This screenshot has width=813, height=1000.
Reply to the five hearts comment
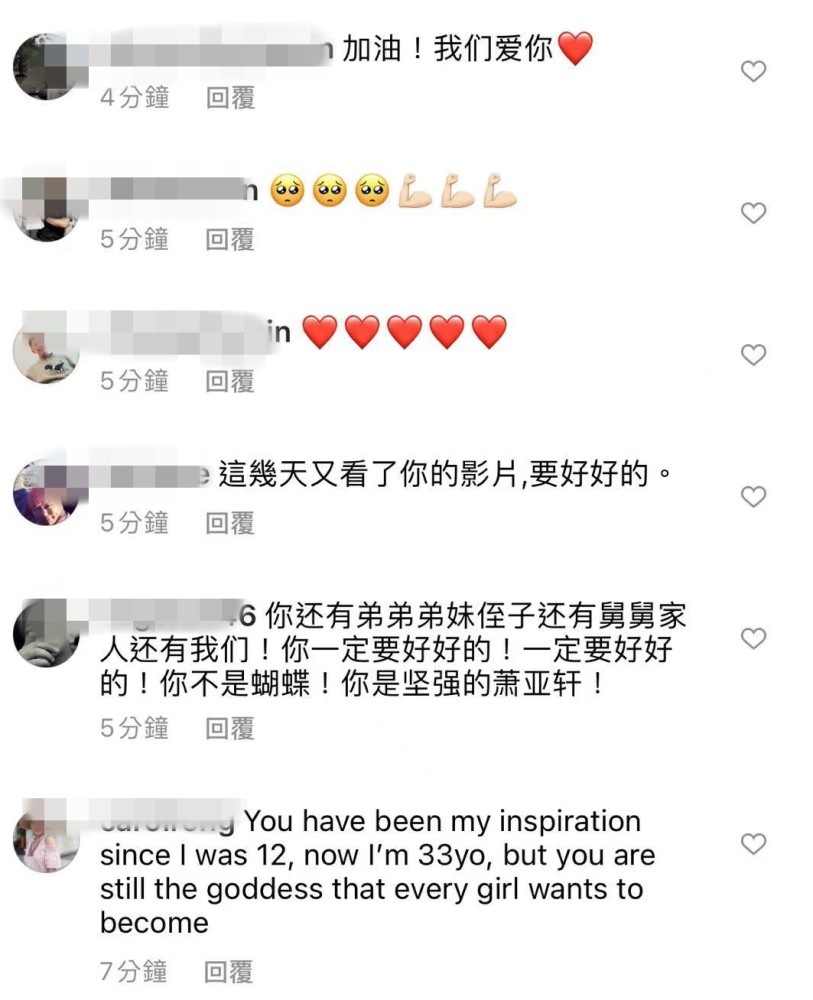(x=230, y=381)
